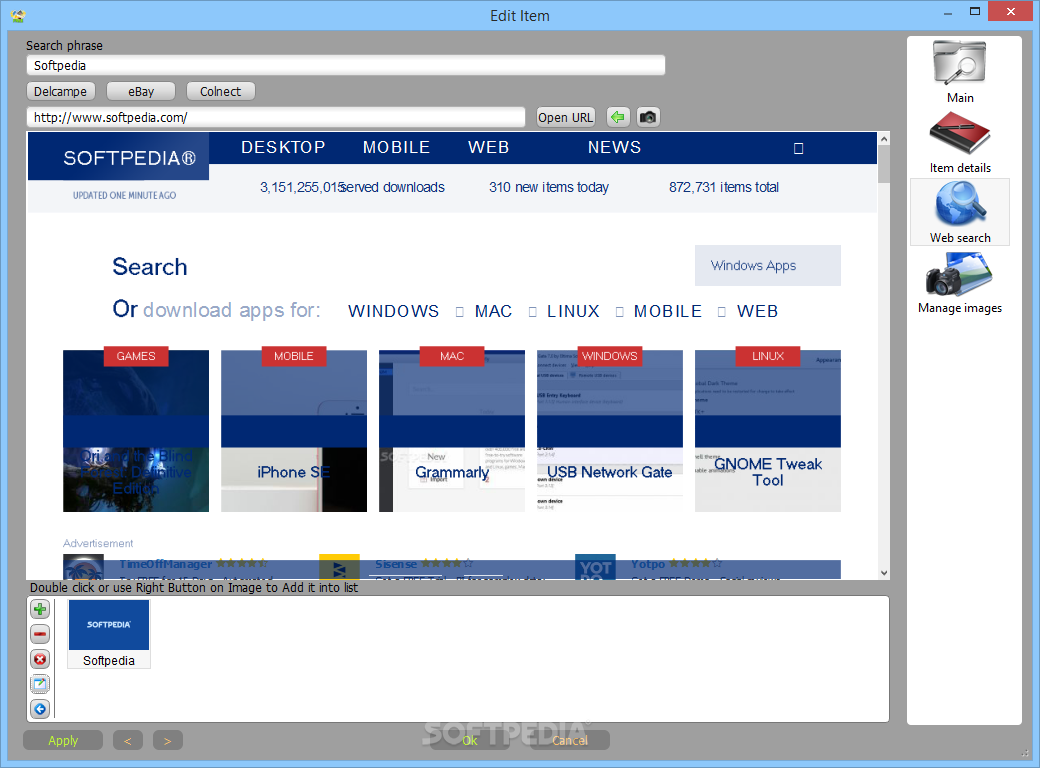Click the WEB download apps link
The height and width of the screenshot is (768, 1040).
click(x=757, y=311)
